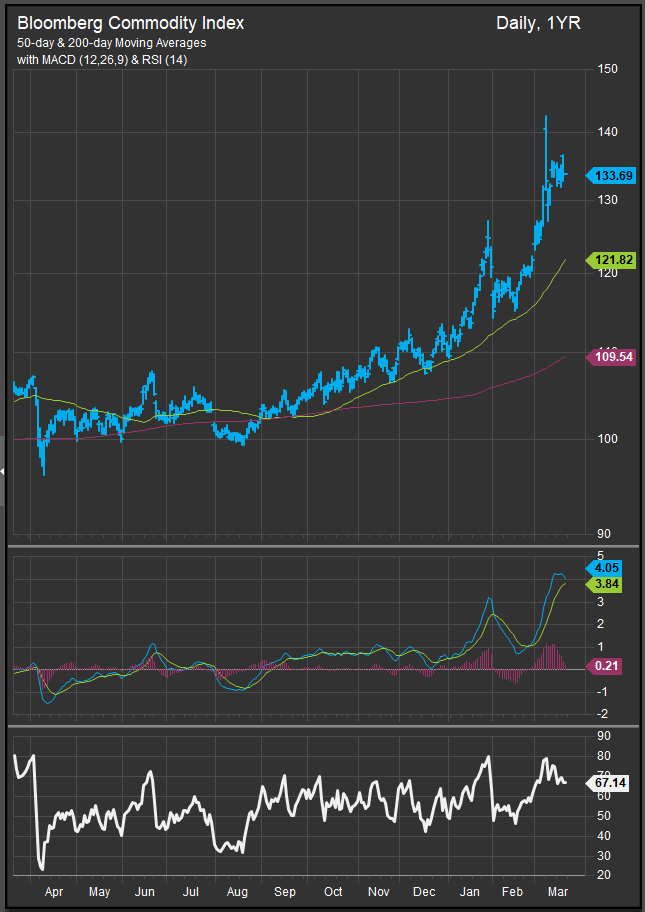Select the Jan label on the time axis
The image size is (645, 912).
pyautogui.click(x=470, y=891)
